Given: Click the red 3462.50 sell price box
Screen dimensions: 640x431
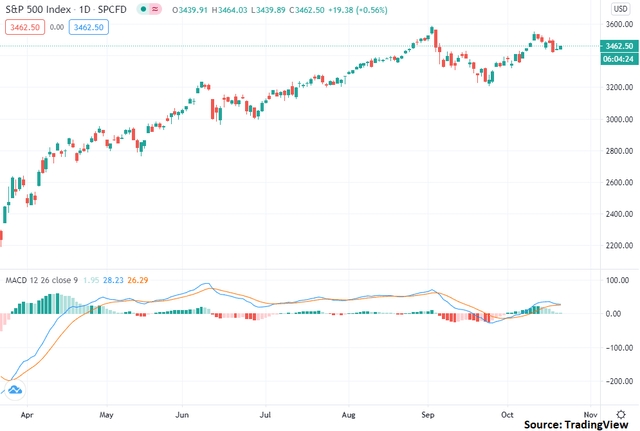Looking at the screenshot, I should click(x=25, y=27).
